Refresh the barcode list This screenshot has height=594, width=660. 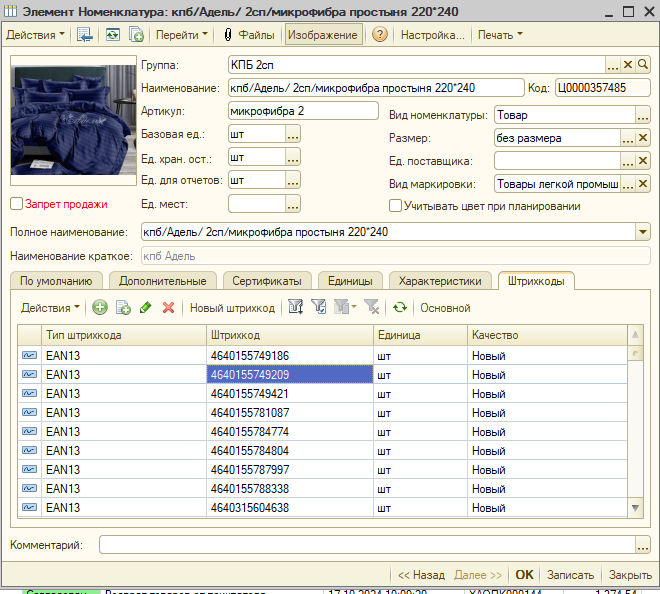pos(400,307)
